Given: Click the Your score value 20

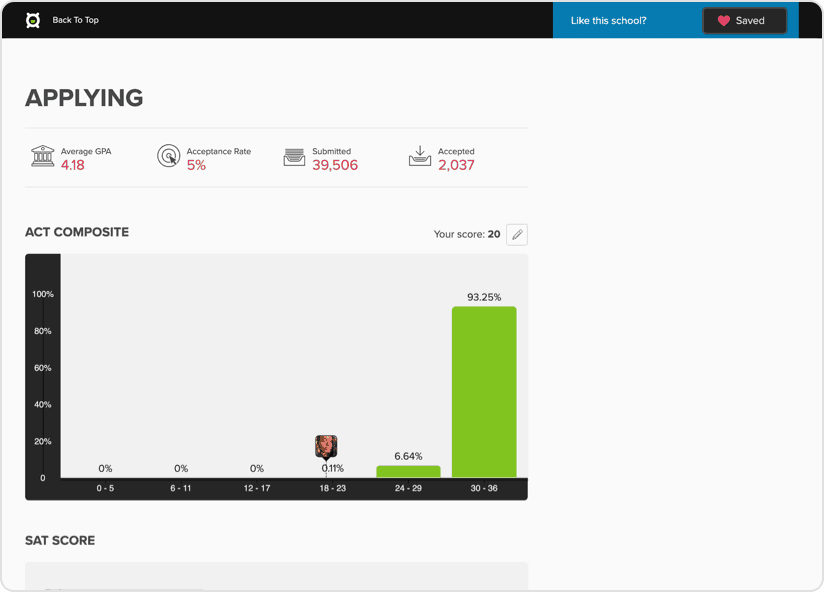Looking at the screenshot, I should tap(494, 234).
